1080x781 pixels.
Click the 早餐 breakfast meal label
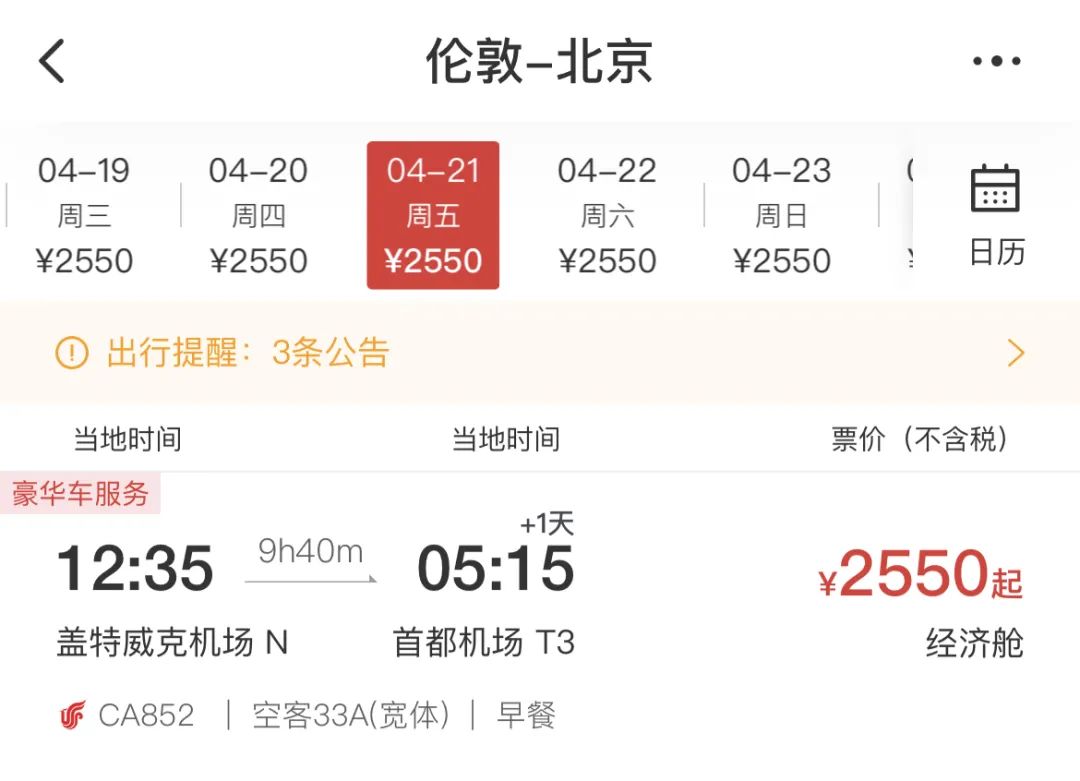point(524,714)
